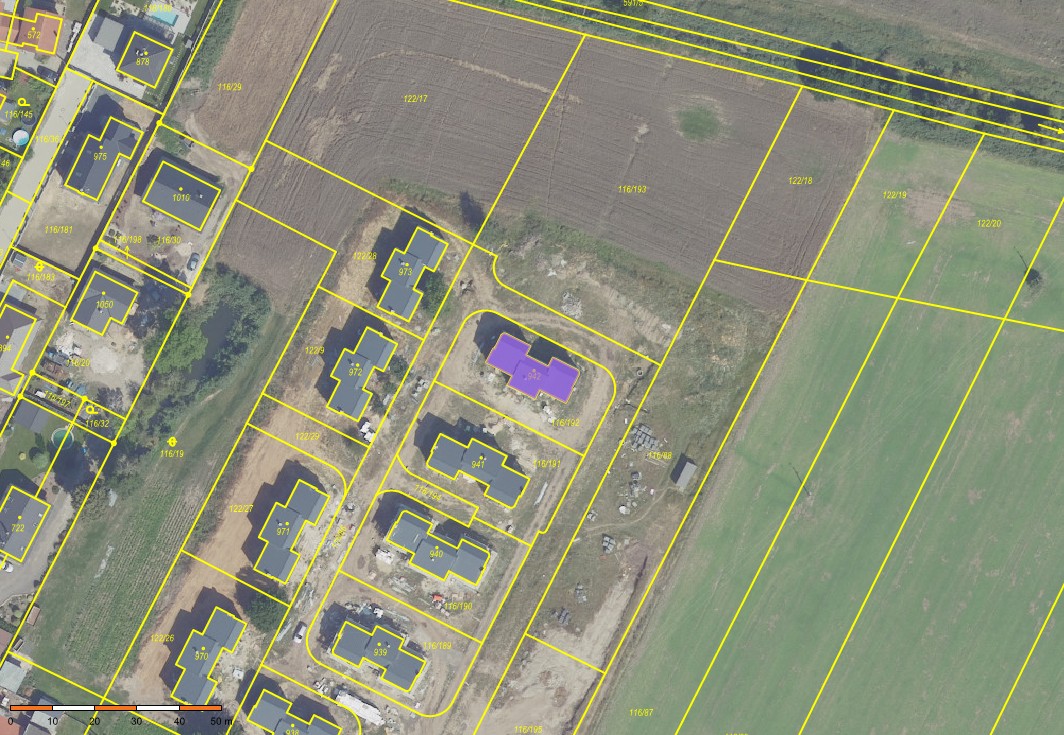The image size is (1064, 735).
Task: Click parcel label 122/17
Action: point(415,98)
